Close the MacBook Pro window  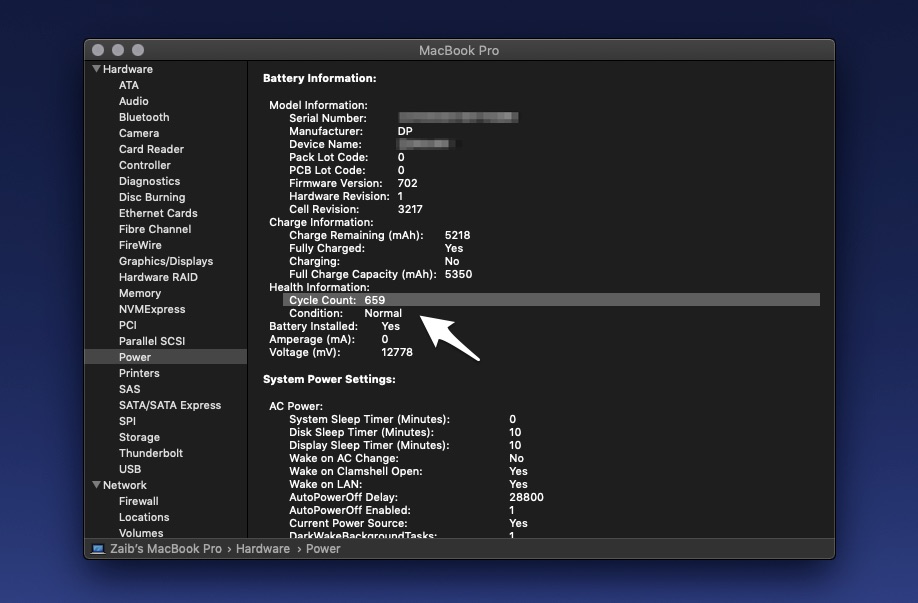98,50
